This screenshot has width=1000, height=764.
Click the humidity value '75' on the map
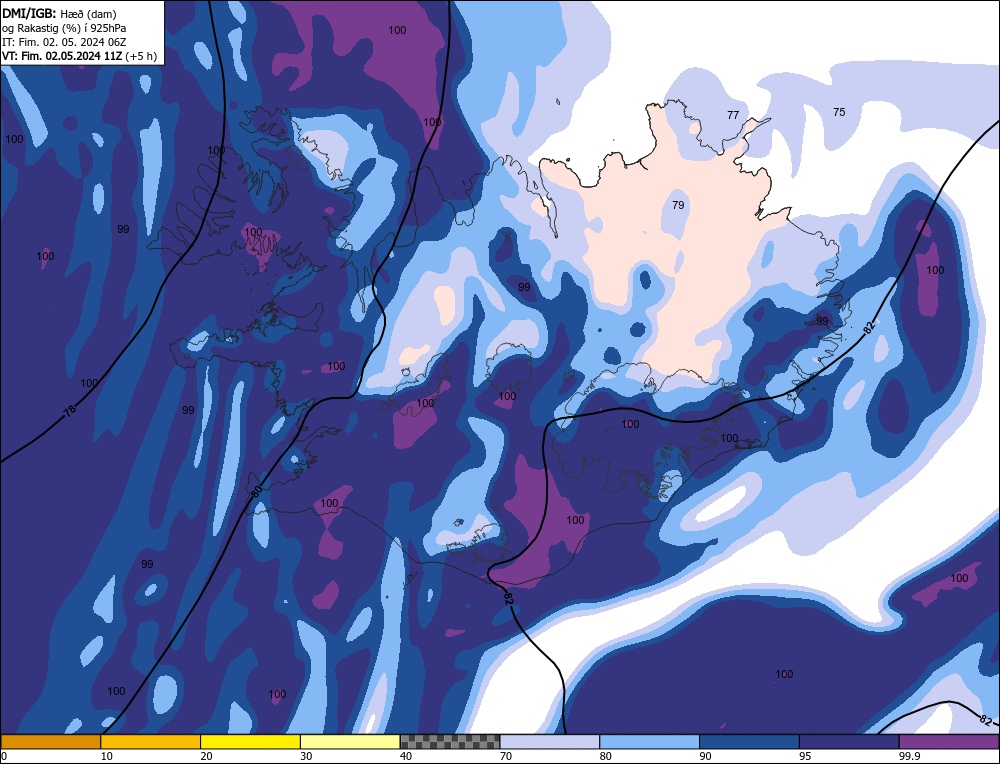point(839,112)
